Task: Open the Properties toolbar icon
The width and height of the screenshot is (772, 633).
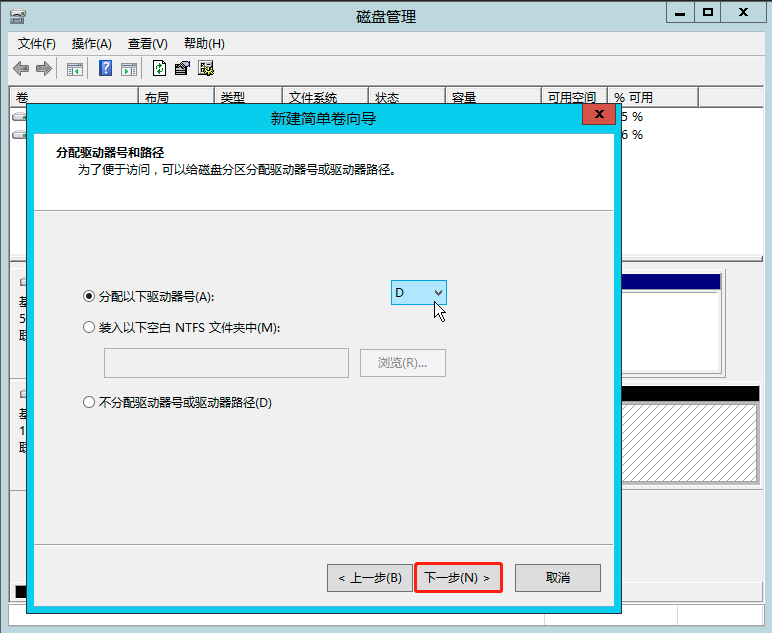Action: (x=182, y=68)
